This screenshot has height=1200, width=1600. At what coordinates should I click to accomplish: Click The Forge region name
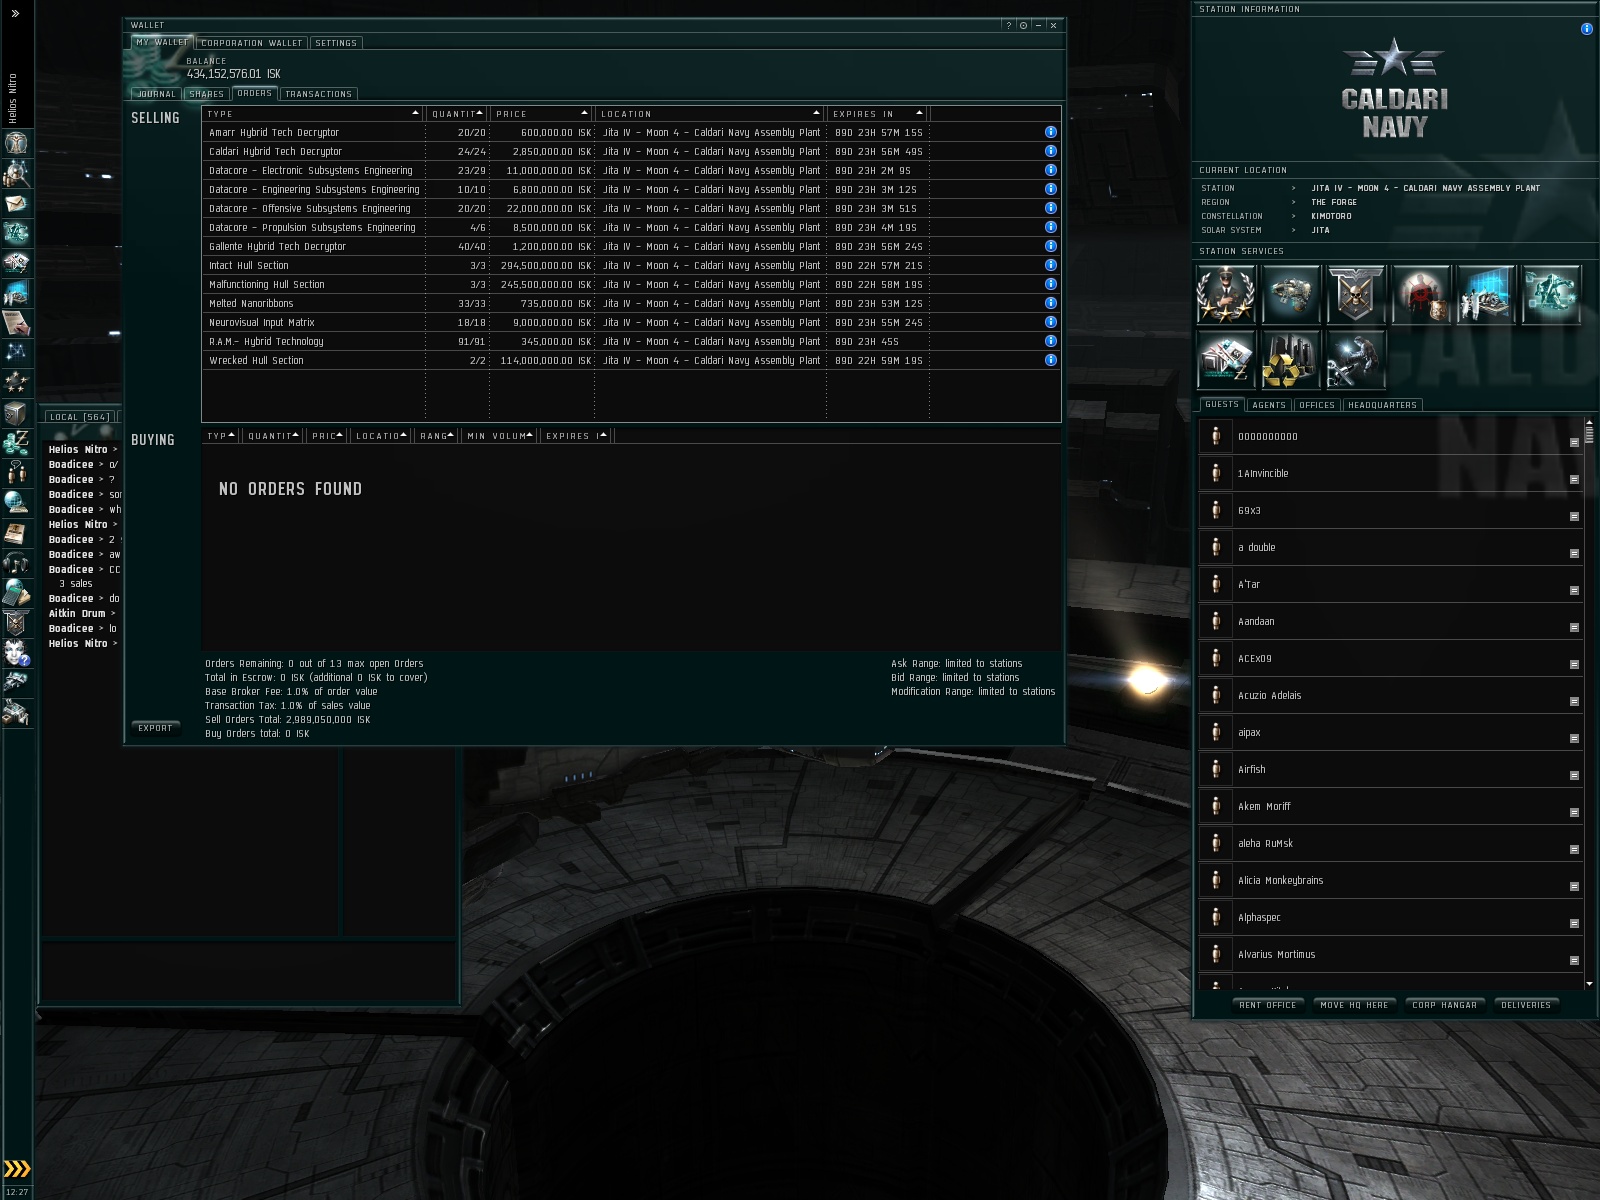click(x=1334, y=202)
